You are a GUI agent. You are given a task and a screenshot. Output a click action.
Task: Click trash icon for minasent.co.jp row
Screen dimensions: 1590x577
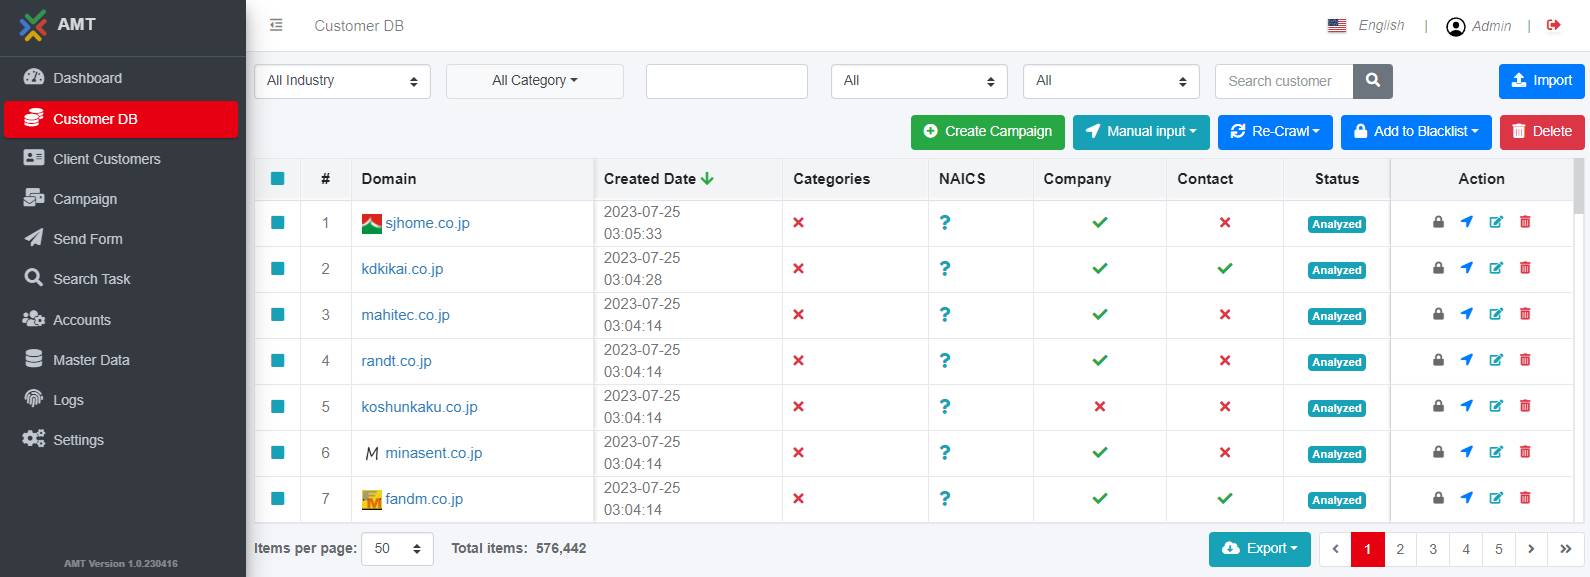tap(1525, 452)
